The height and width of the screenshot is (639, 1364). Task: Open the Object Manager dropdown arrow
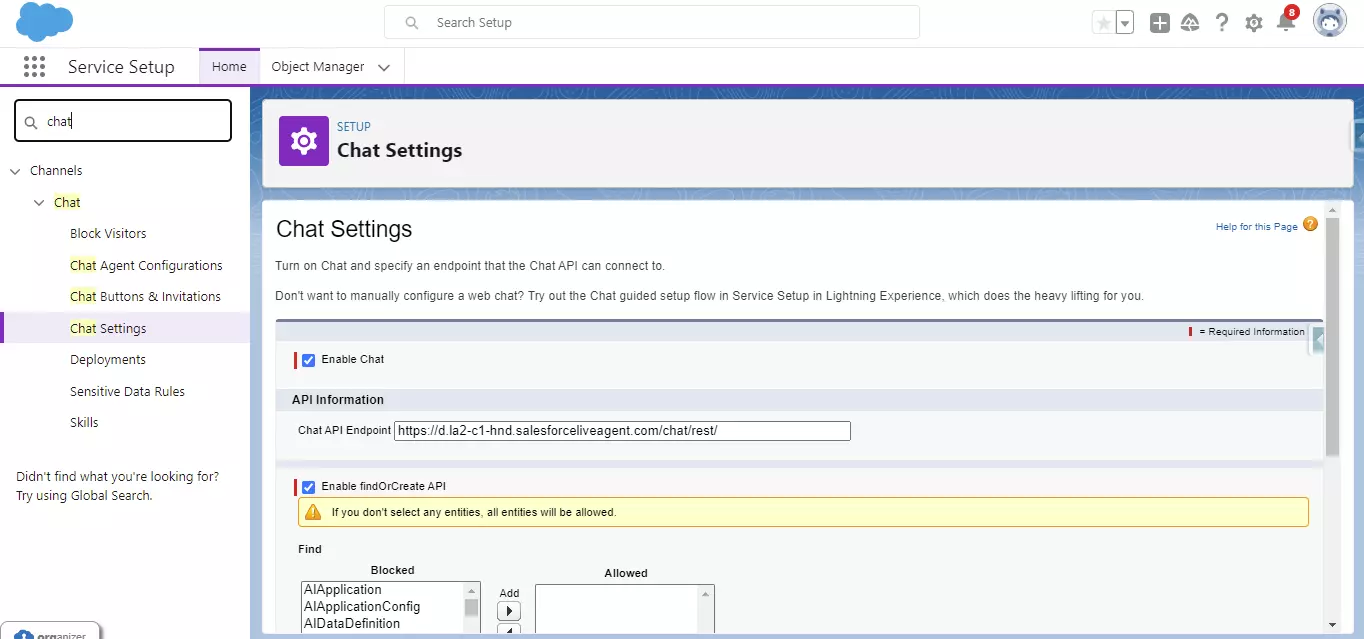[x=384, y=66]
